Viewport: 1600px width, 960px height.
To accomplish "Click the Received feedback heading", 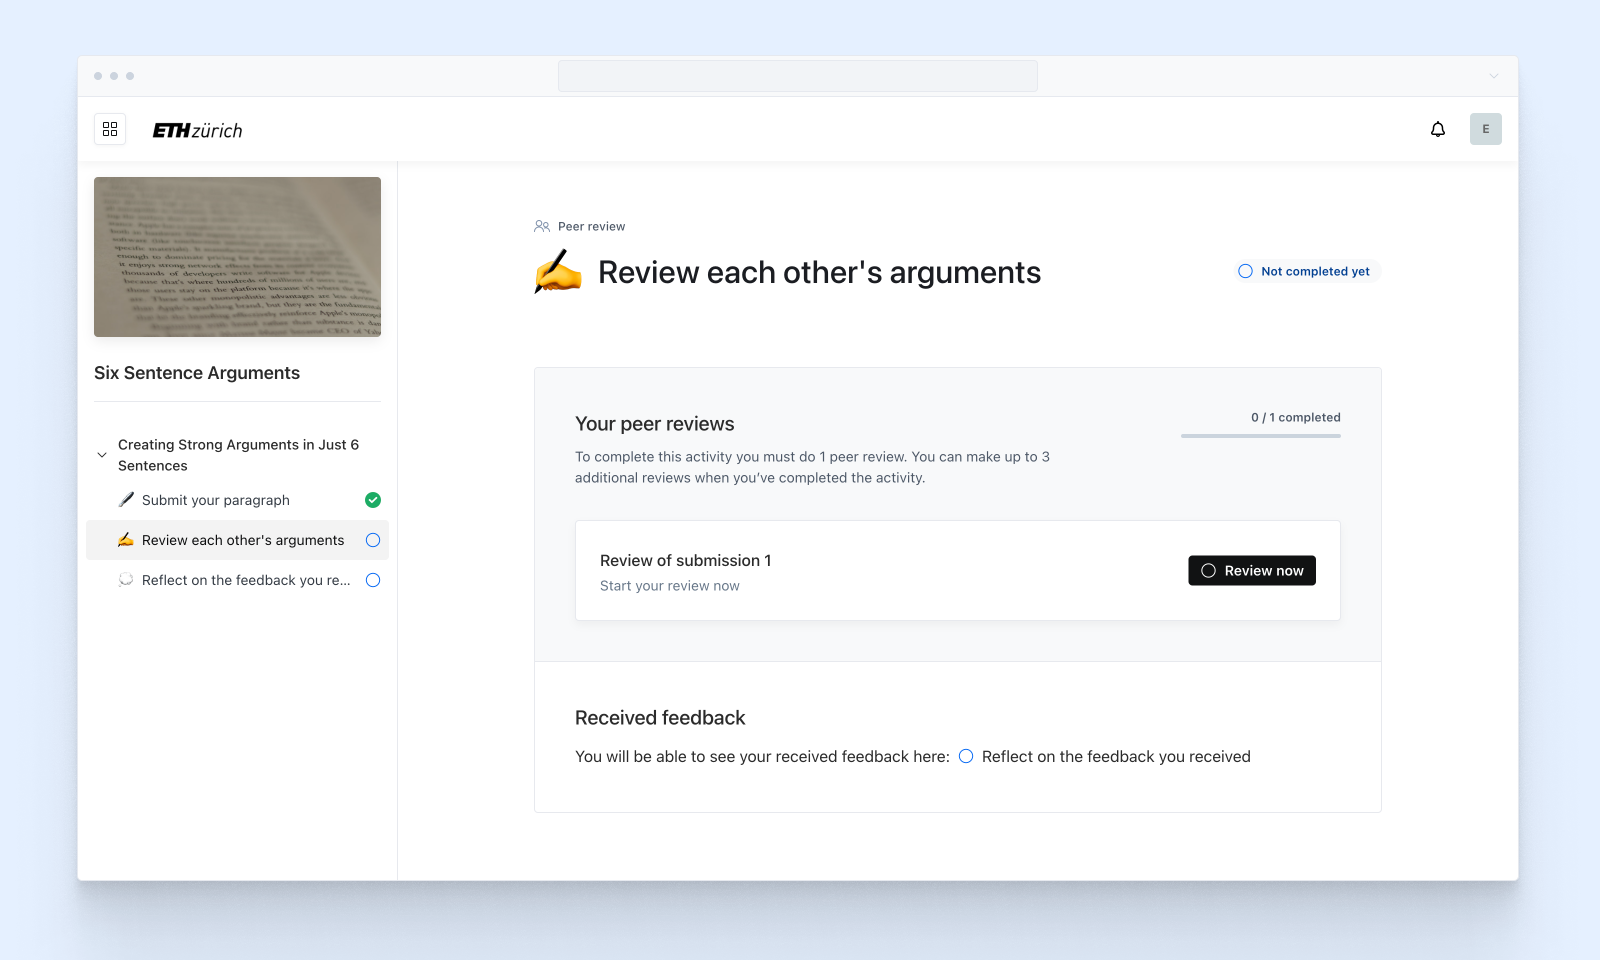I will 660,718.
